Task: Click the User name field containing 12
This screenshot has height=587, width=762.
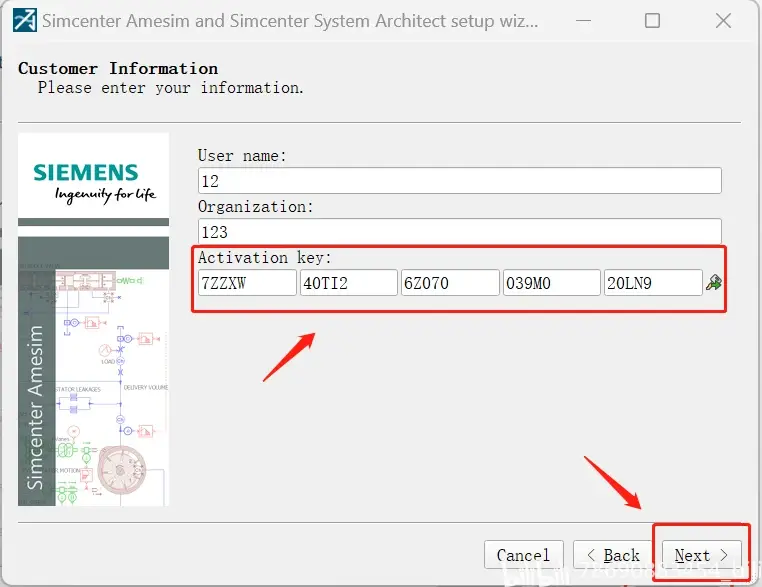Action: click(x=460, y=181)
